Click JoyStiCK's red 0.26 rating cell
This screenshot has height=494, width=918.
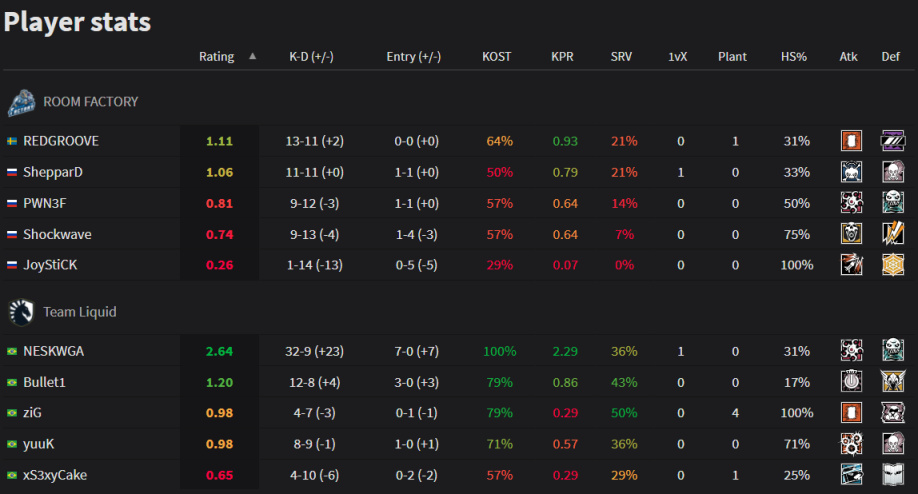click(x=219, y=266)
